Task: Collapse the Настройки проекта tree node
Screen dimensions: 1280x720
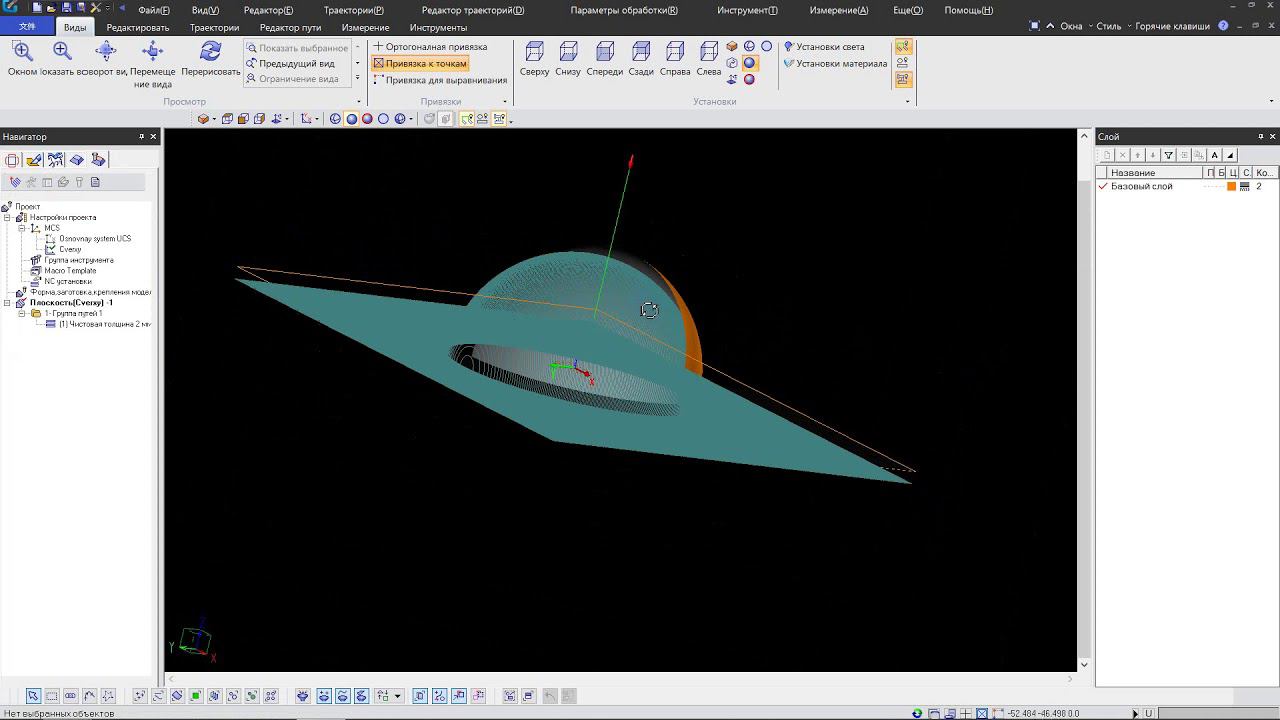Action: point(8,218)
